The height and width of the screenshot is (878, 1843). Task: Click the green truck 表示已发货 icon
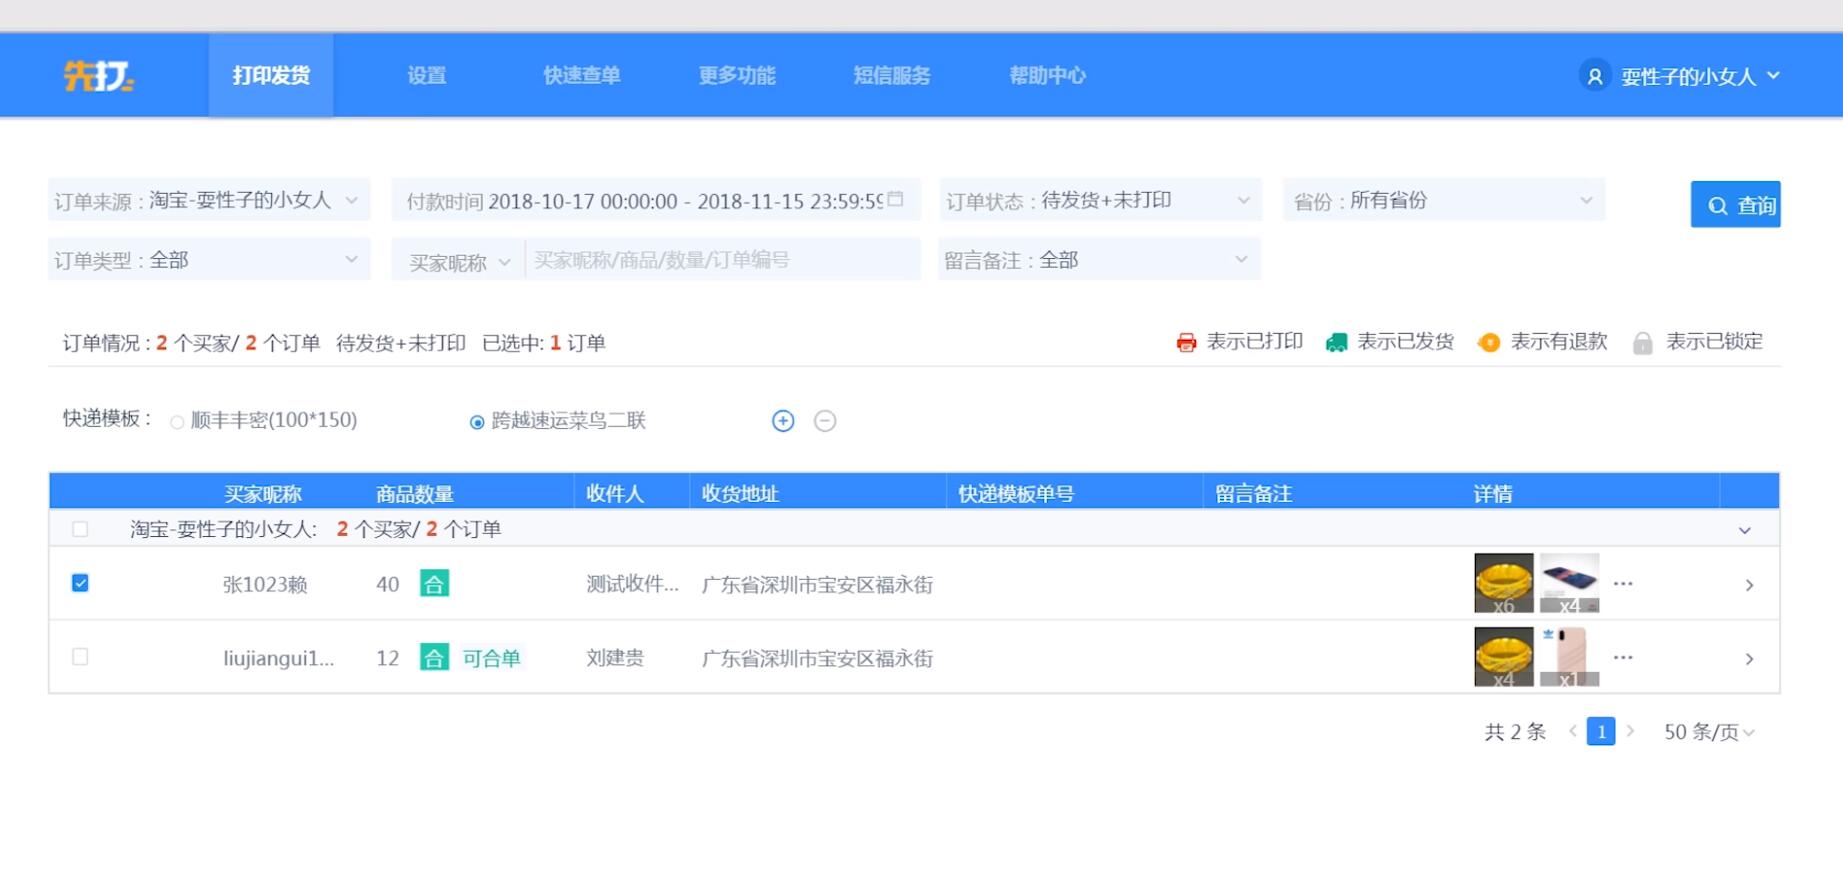click(x=1336, y=342)
